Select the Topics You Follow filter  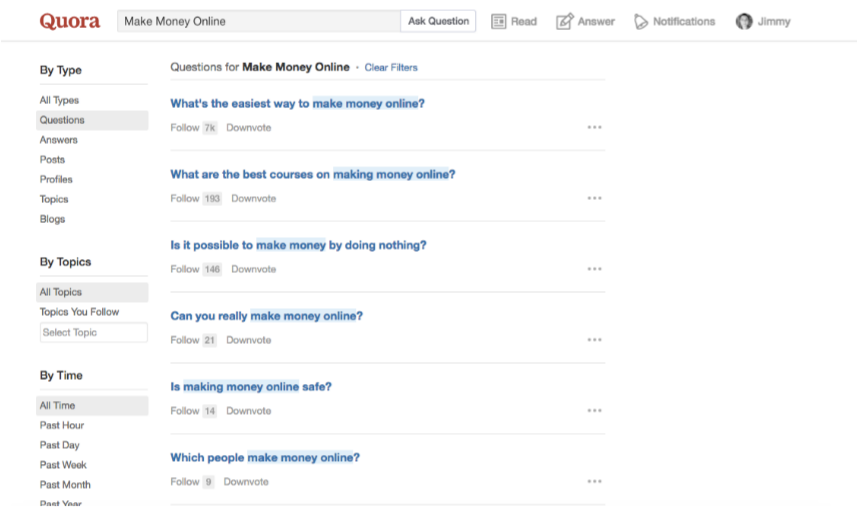[79, 312]
